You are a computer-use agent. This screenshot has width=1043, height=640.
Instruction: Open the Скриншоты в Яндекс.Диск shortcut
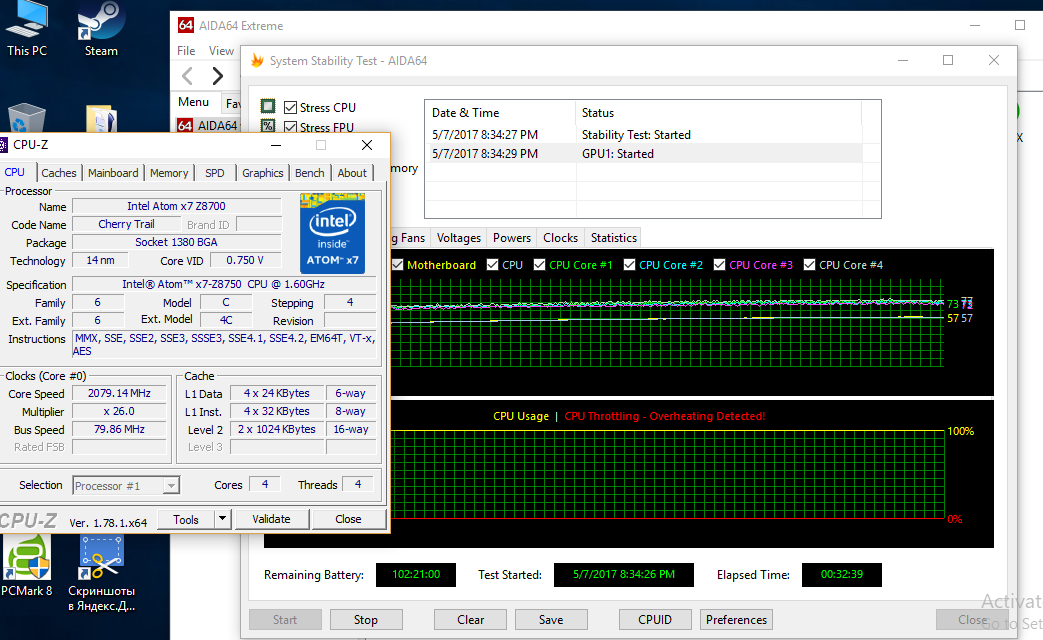click(x=101, y=573)
